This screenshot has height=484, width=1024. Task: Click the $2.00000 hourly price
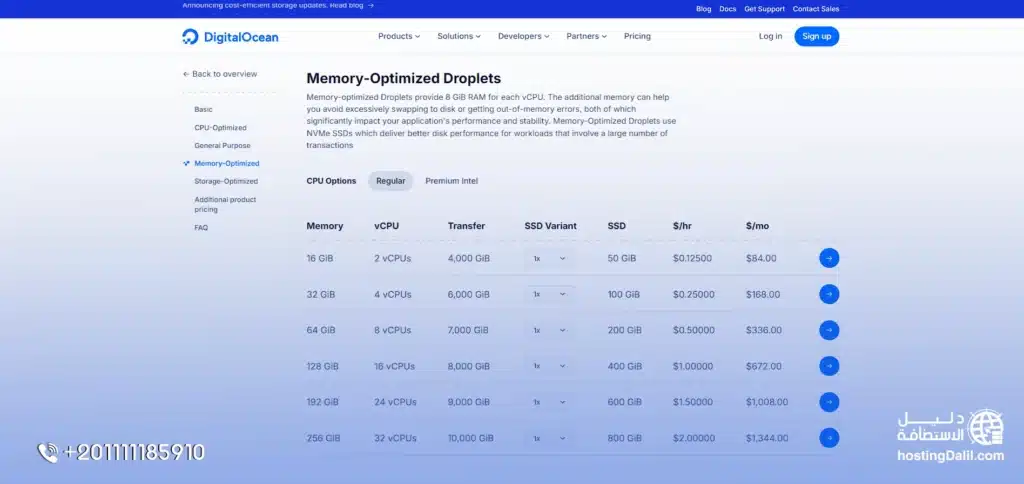pyautogui.click(x=694, y=438)
